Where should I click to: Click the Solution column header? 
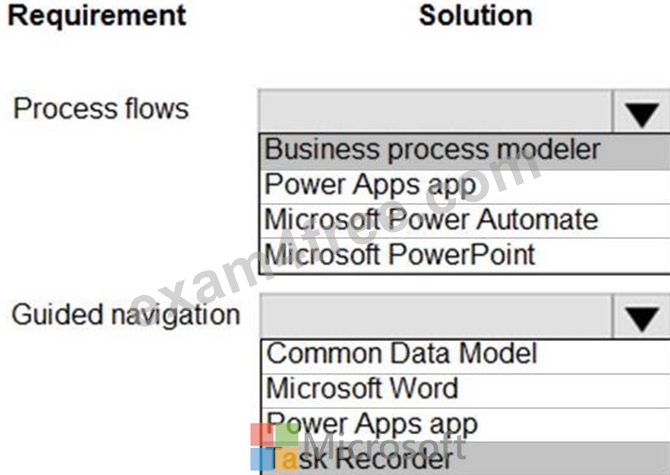tap(476, 16)
